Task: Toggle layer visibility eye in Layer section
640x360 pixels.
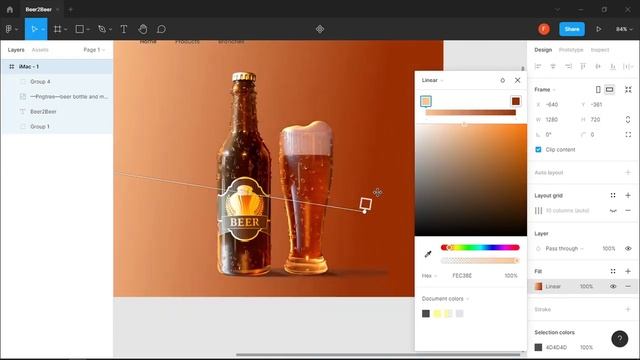Action: tap(628, 249)
